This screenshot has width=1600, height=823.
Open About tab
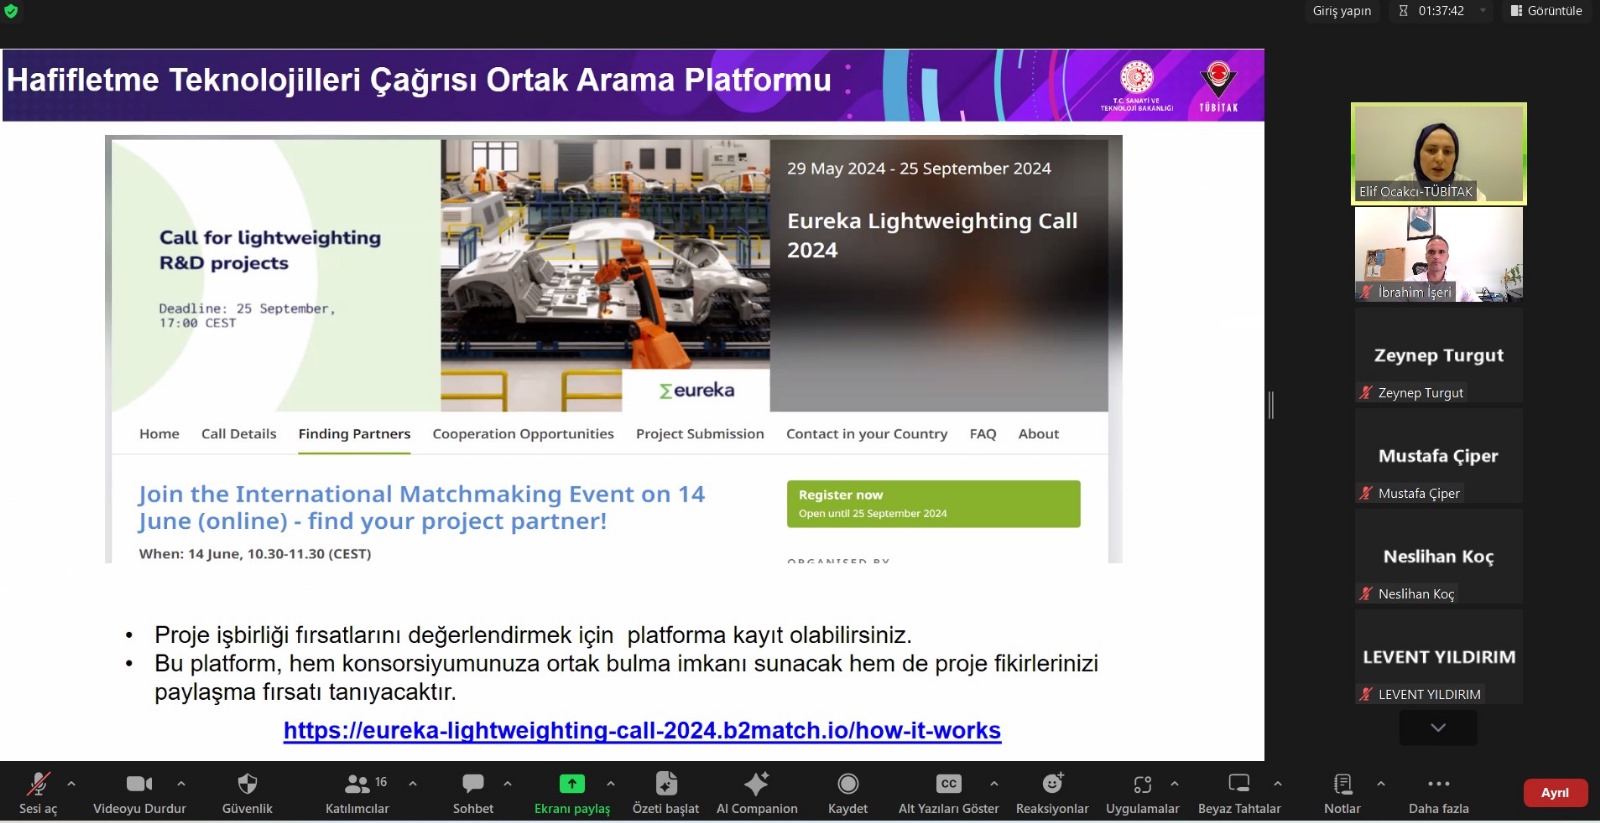[1038, 434]
